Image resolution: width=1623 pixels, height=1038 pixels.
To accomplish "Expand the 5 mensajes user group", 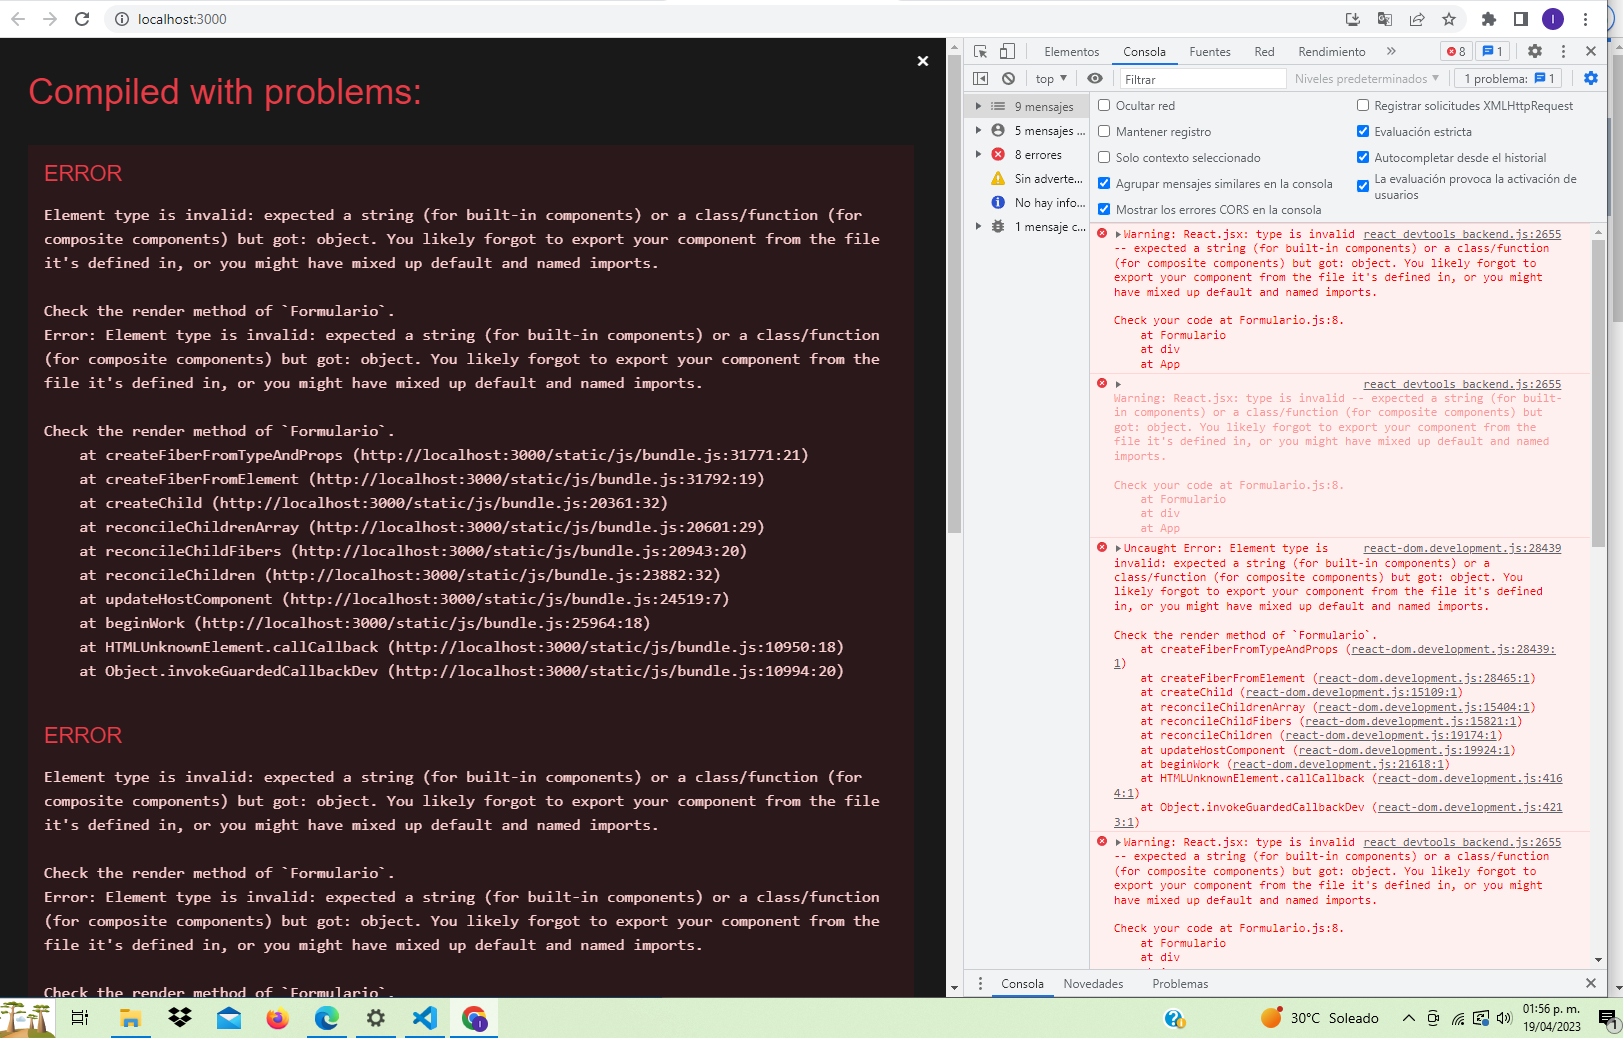I will (978, 130).
